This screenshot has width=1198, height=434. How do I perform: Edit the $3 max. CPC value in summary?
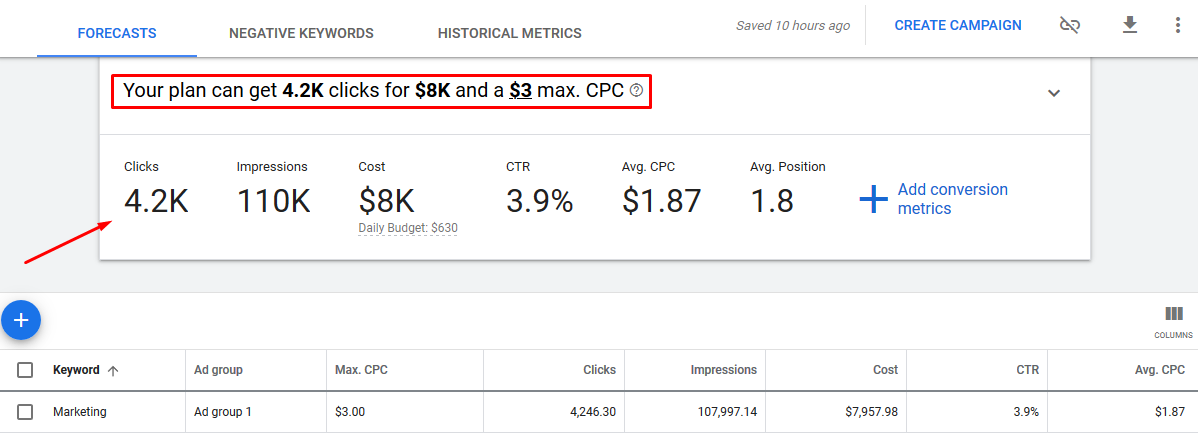coord(520,91)
